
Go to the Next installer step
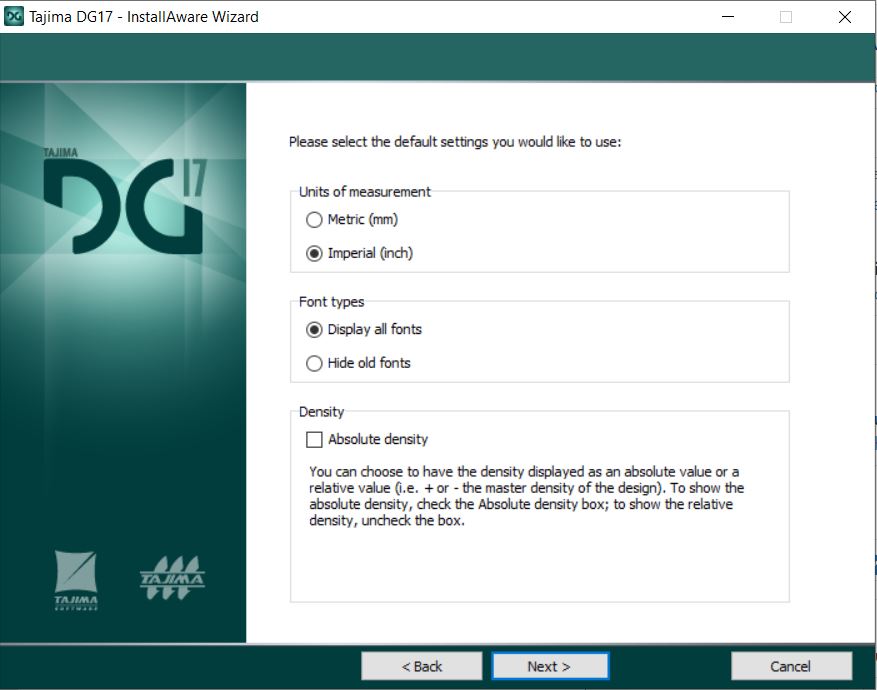click(x=550, y=666)
